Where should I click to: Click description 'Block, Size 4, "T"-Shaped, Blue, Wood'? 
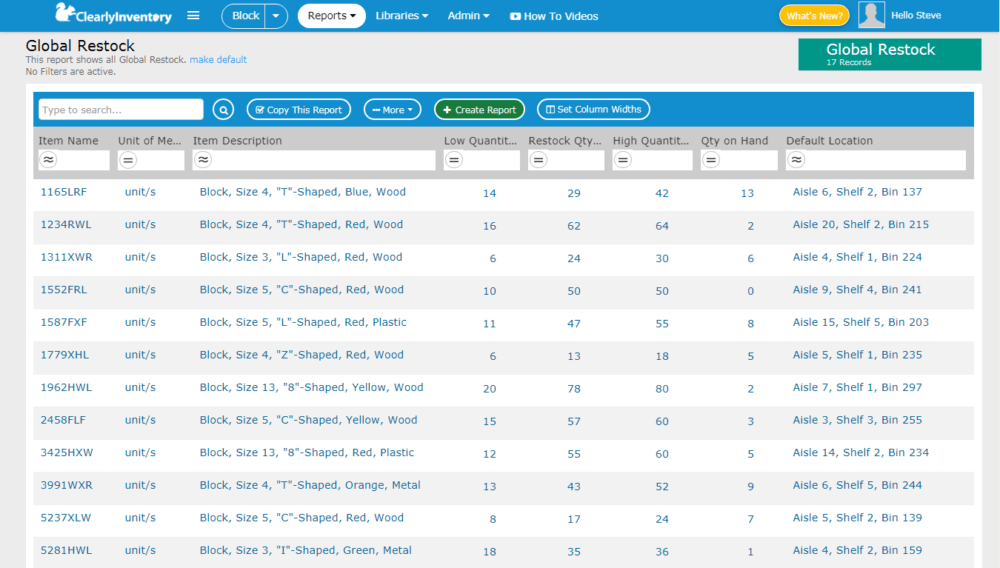point(302,192)
